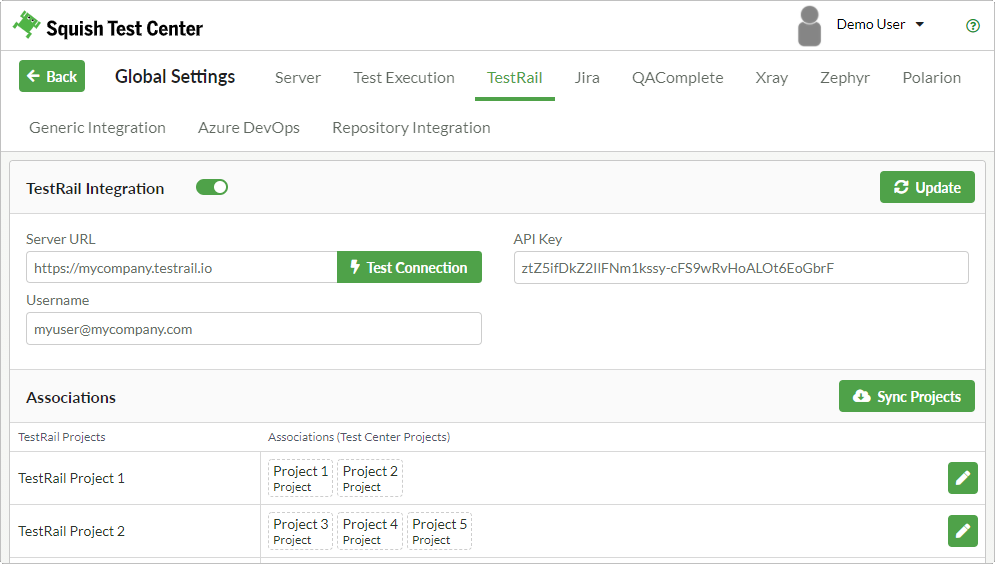Click the Server URL input field

click(x=182, y=268)
